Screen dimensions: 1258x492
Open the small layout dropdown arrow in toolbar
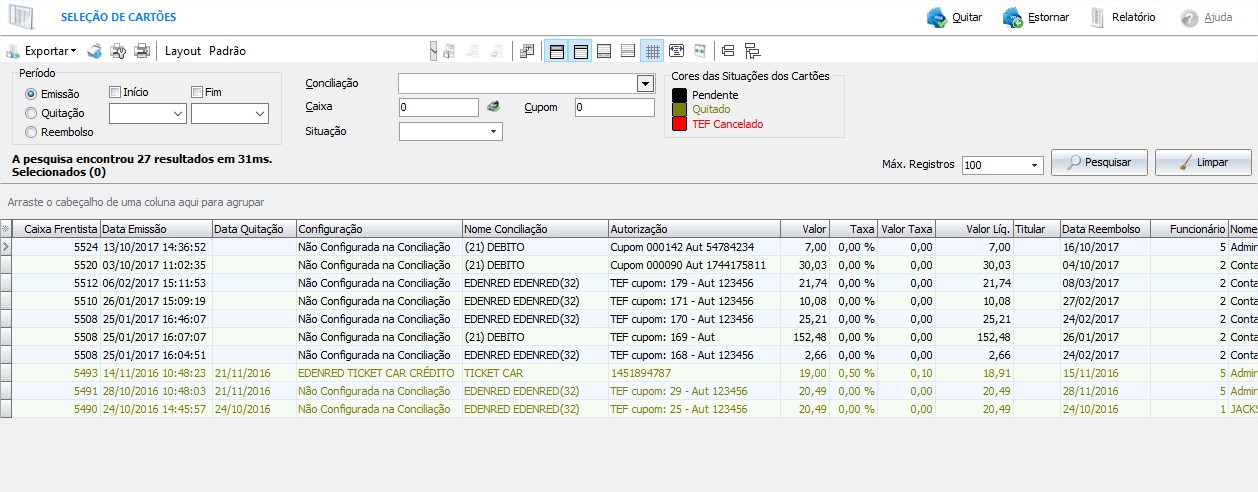pos(433,50)
